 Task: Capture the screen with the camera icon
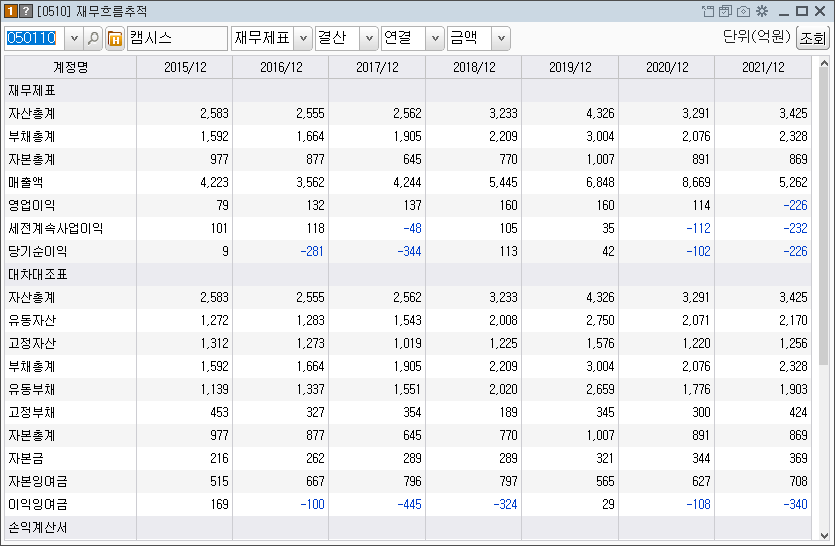point(743,11)
